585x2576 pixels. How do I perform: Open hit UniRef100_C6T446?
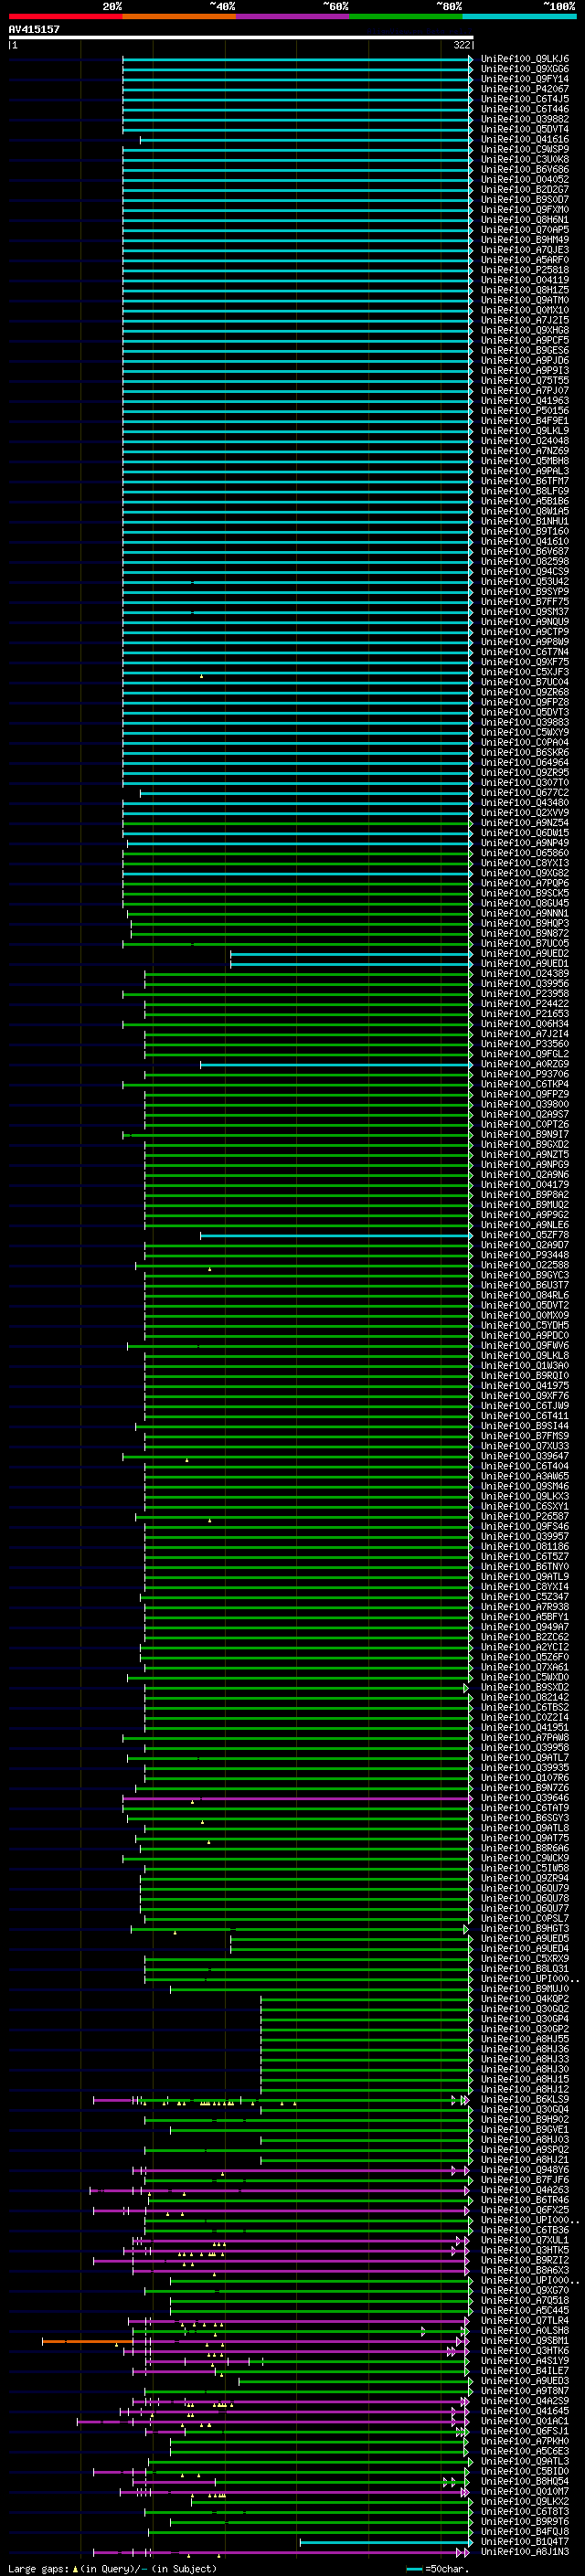pos(525,109)
